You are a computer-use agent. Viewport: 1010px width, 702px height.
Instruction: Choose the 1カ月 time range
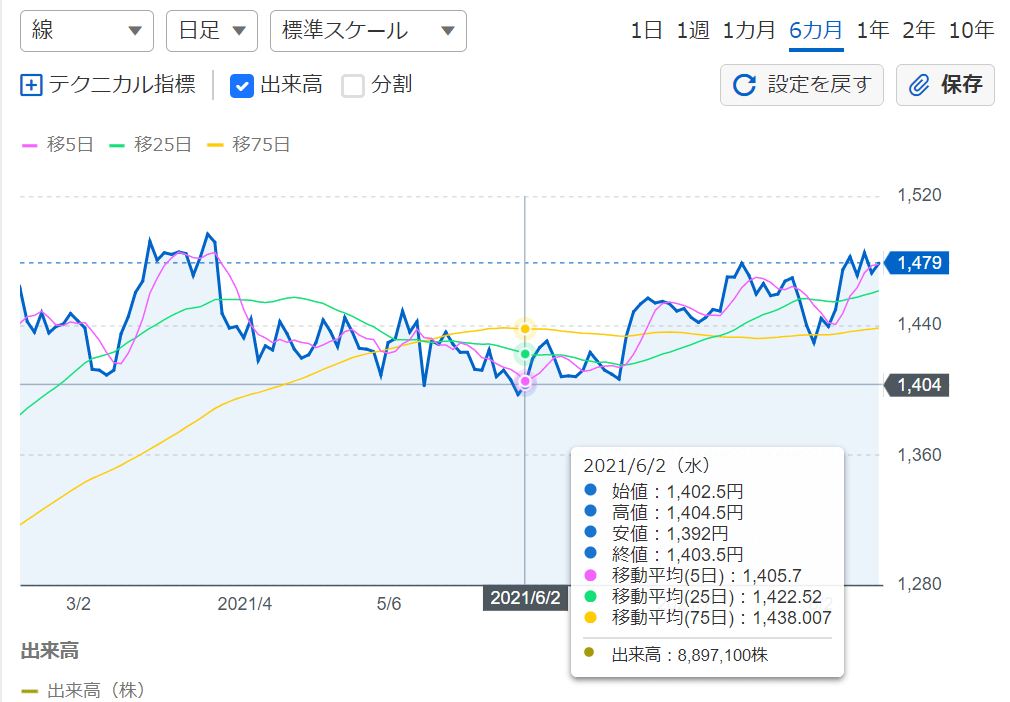point(749,30)
